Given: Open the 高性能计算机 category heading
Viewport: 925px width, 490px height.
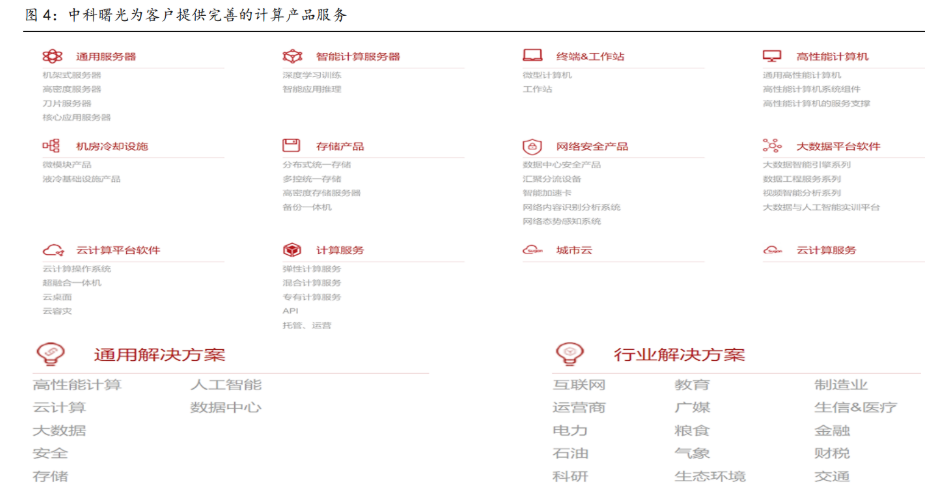Looking at the screenshot, I should (832, 57).
